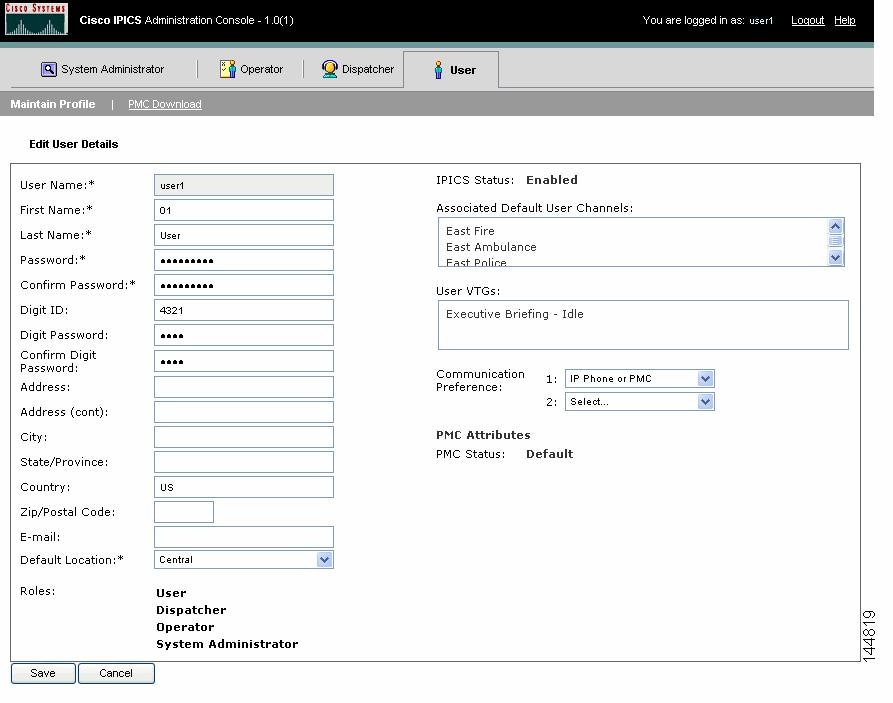Click the Country field
893x703 pixels.
point(244,487)
